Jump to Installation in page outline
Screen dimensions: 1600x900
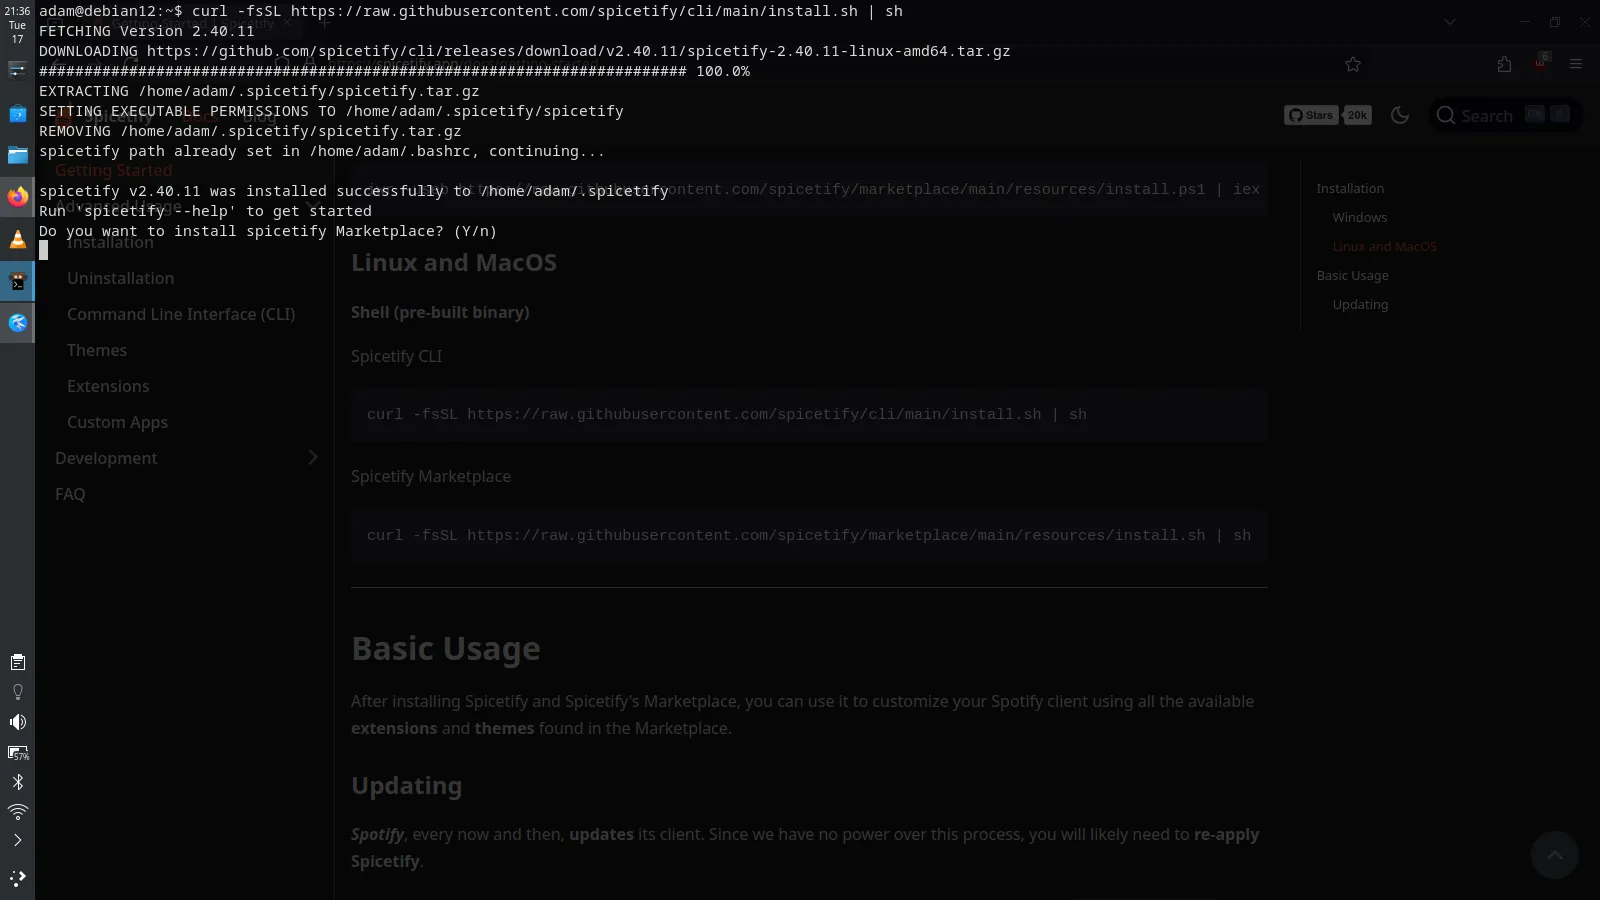1350,188
